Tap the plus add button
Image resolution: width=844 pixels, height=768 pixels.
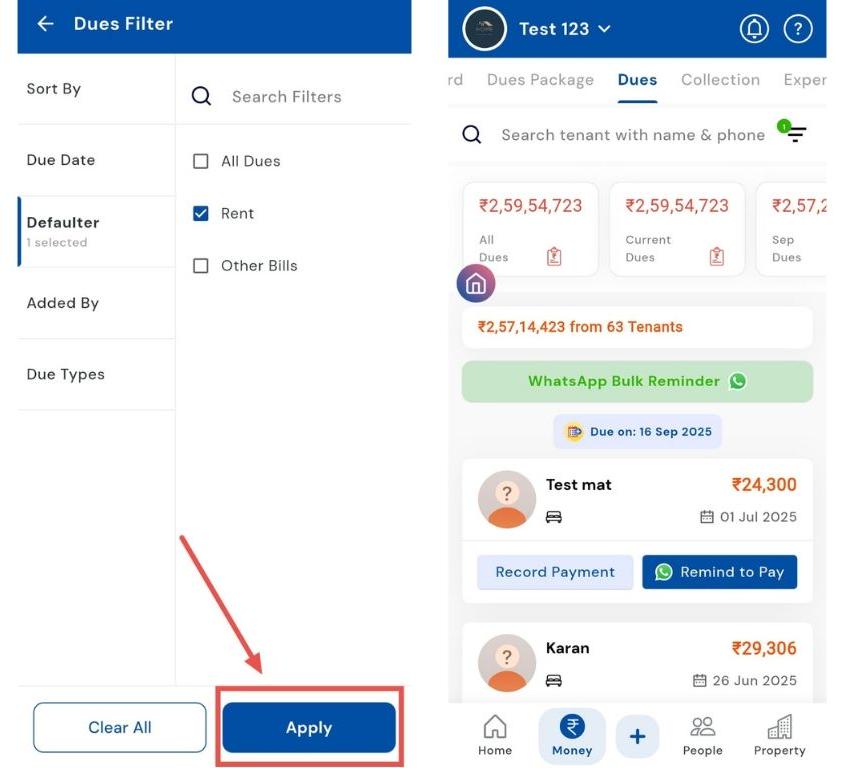coord(637,737)
